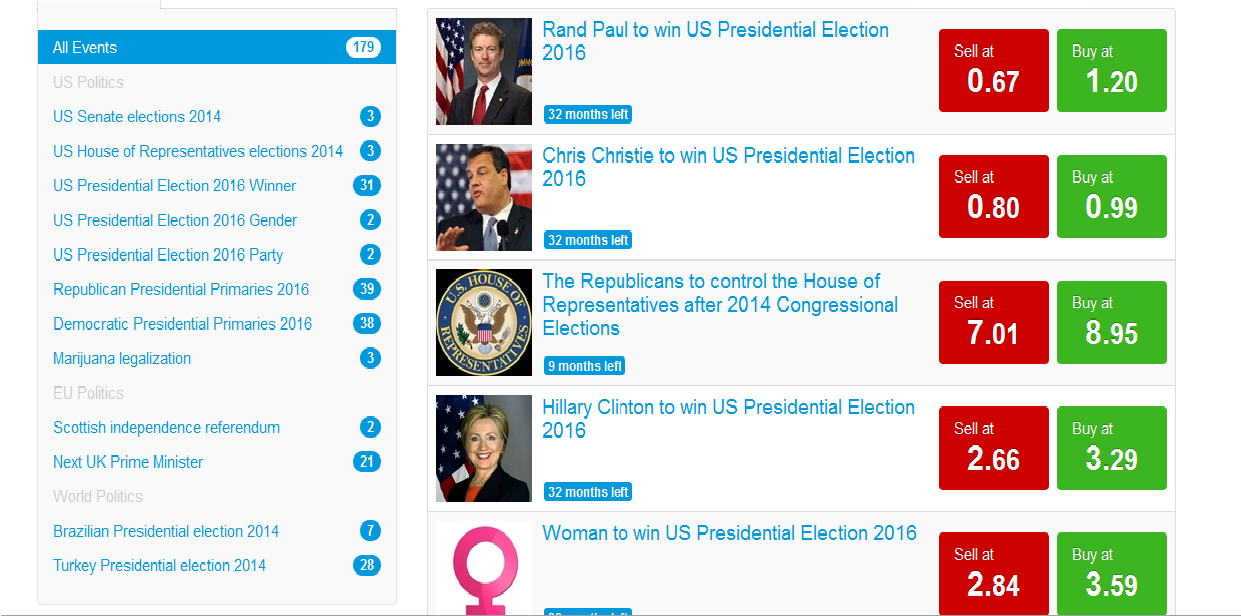1241x616 pixels.
Task: Buy Republicans House control at 8.95
Action: pyautogui.click(x=1111, y=322)
